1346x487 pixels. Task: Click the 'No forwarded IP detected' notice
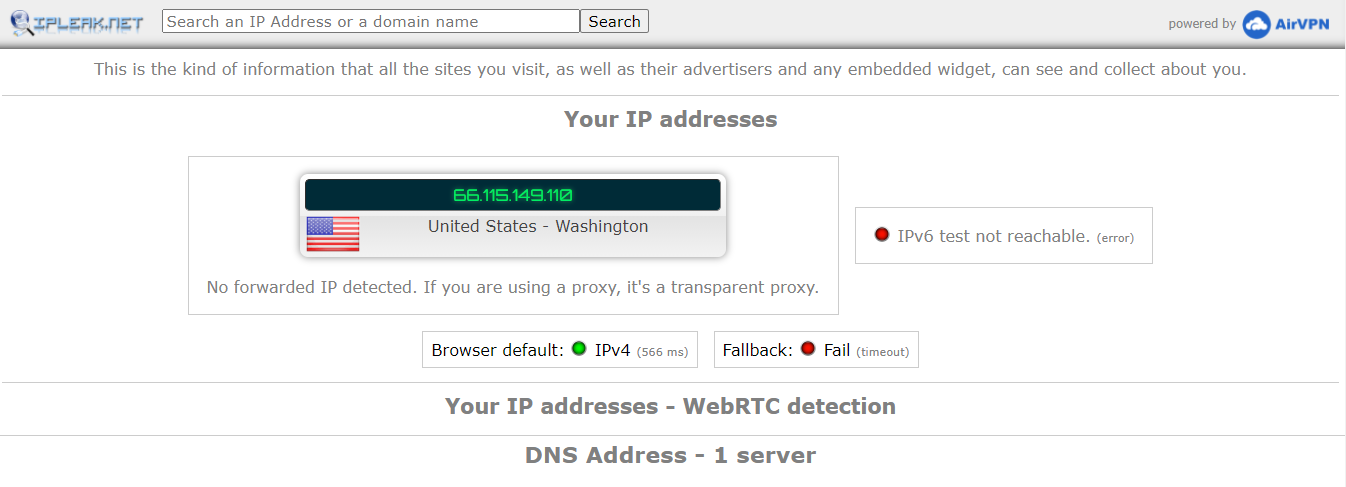pos(512,287)
